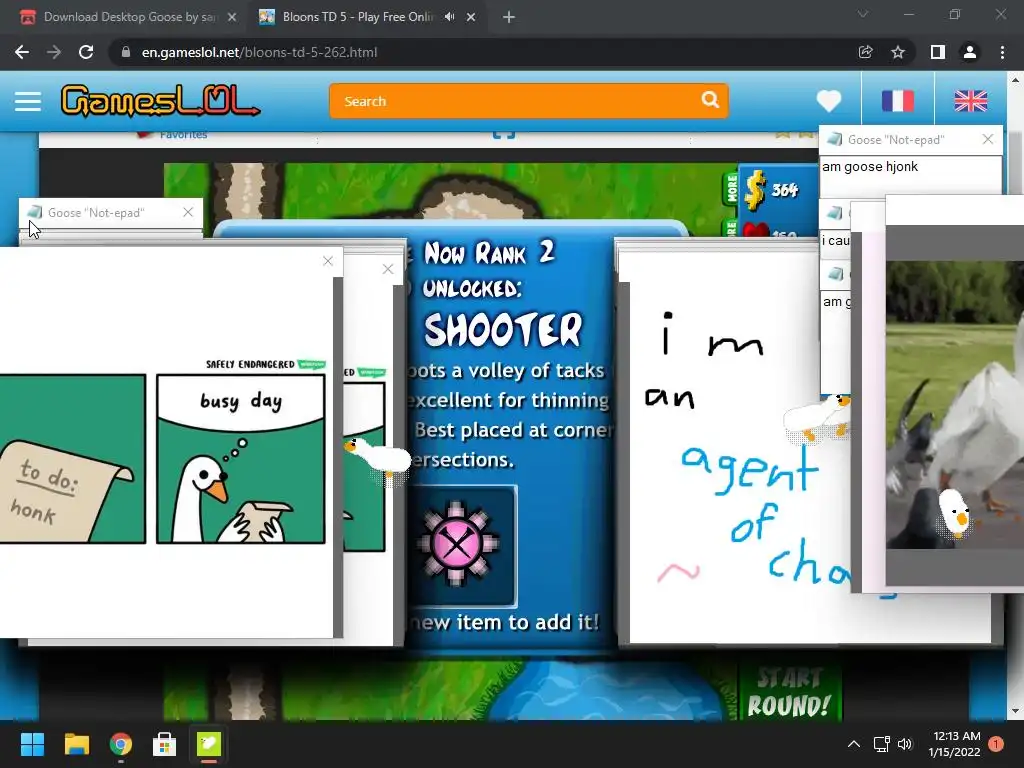Open Chrome three-dot menu
The height and width of the screenshot is (768, 1024).
(x=1002, y=52)
